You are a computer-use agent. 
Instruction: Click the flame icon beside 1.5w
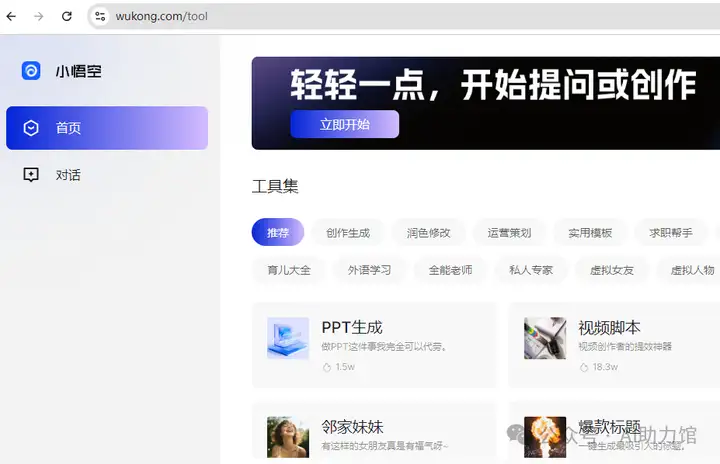[327, 367]
